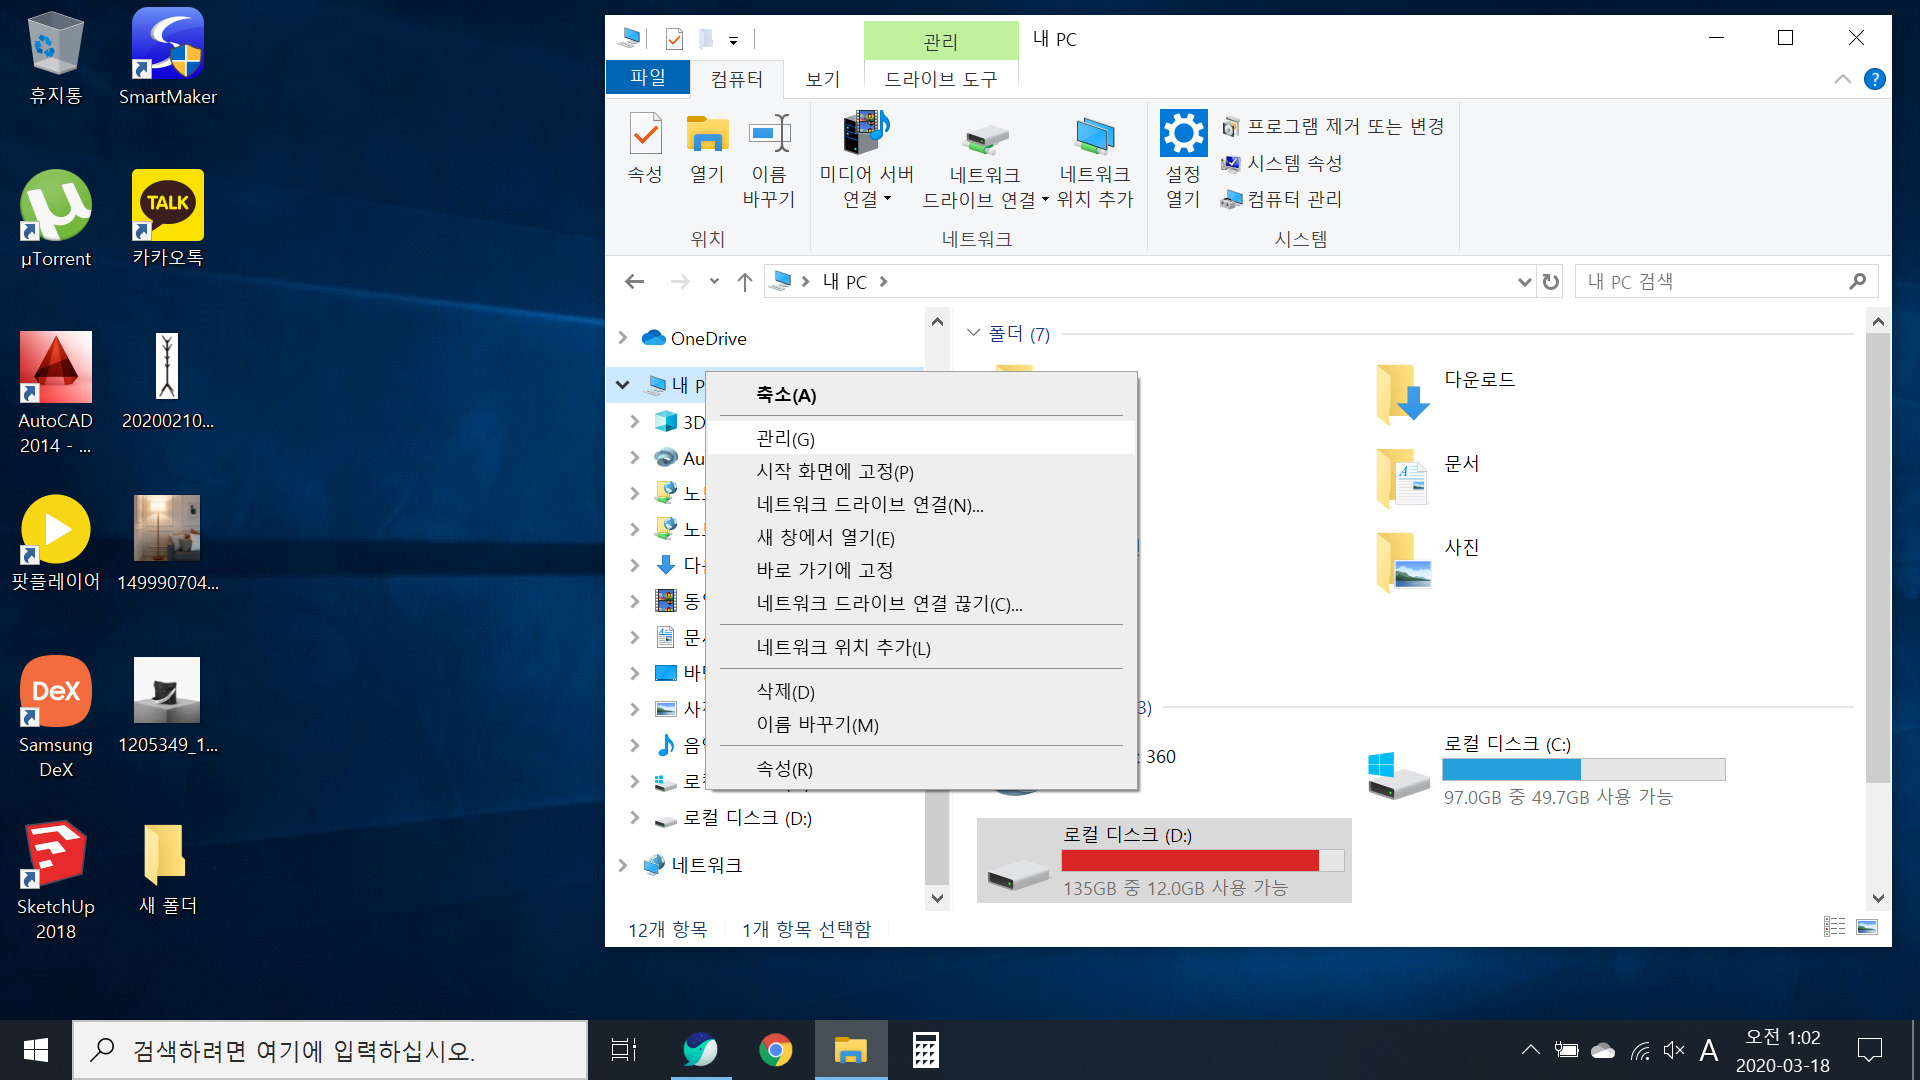The image size is (1920, 1080).
Task: Open Task View on the taskbar
Action: pos(624,1050)
